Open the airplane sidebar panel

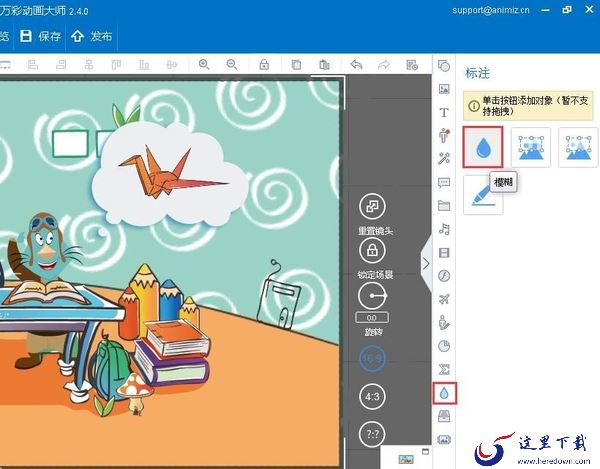click(x=444, y=299)
